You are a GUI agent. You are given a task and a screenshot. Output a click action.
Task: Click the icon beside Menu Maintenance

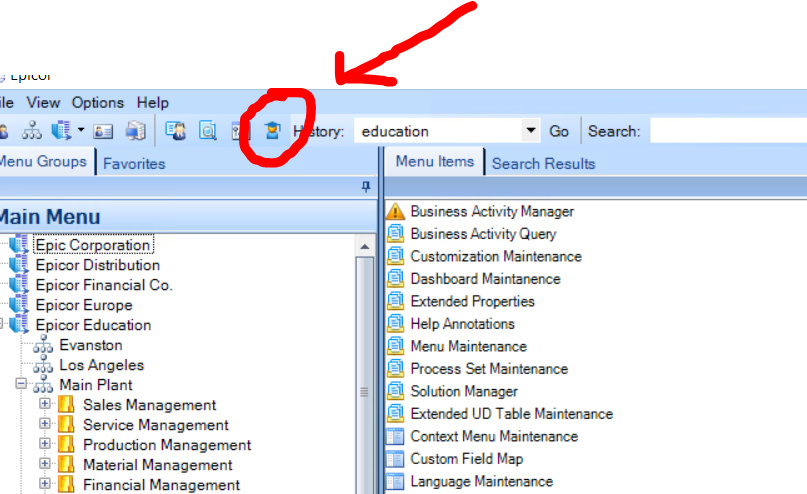[395, 346]
